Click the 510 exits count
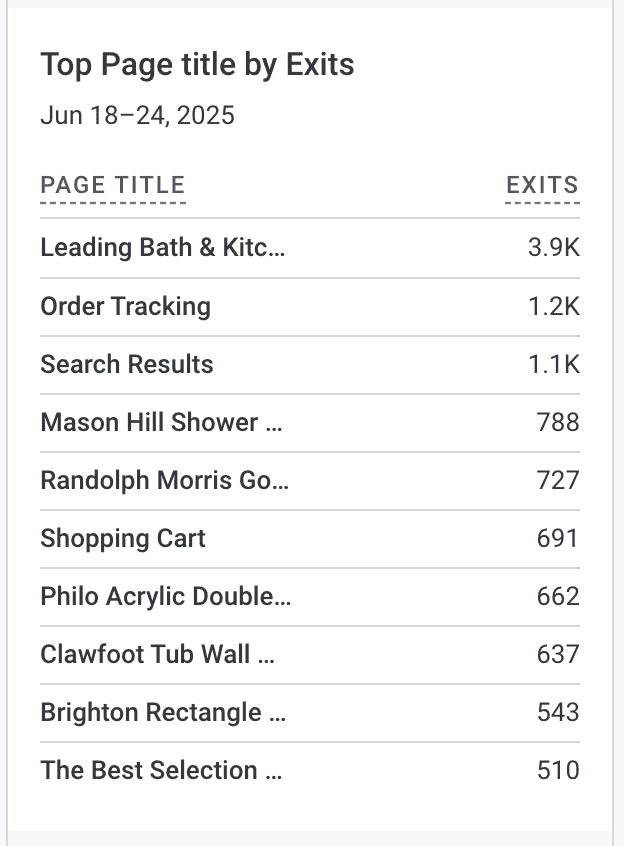Screen dimensions: 624x846 [x=558, y=770]
